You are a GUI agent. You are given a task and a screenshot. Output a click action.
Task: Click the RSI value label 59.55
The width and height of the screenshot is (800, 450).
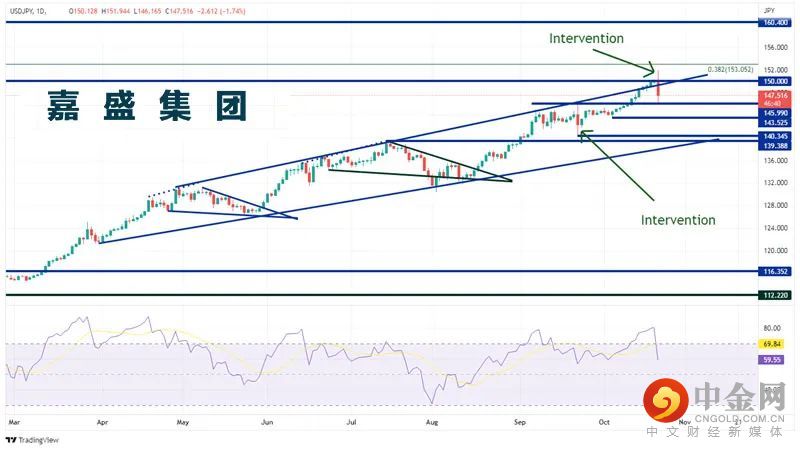(771, 360)
